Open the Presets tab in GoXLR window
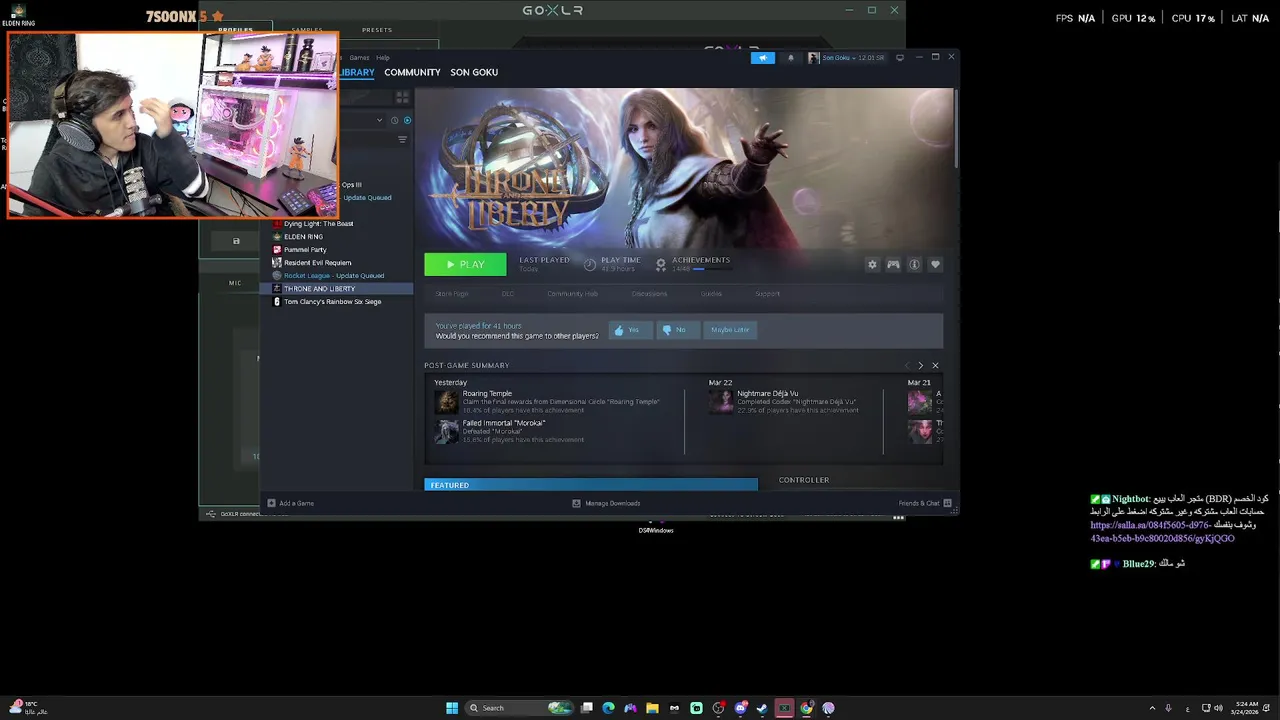 tap(377, 30)
